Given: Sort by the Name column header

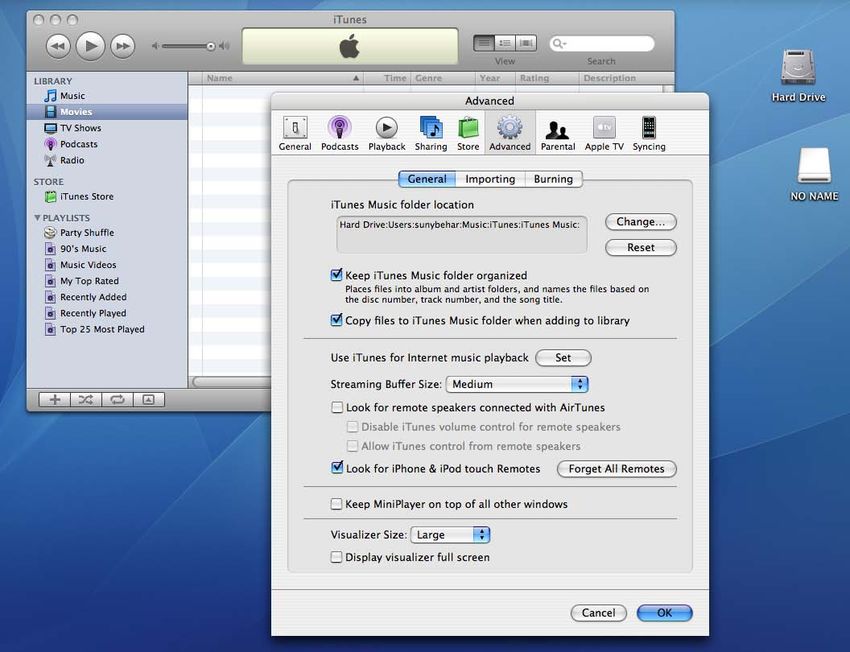Looking at the screenshot, I should 282,78.
